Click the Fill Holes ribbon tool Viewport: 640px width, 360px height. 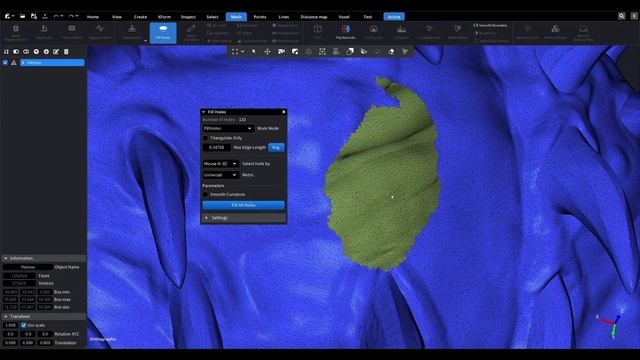click(x=163, y=33)
